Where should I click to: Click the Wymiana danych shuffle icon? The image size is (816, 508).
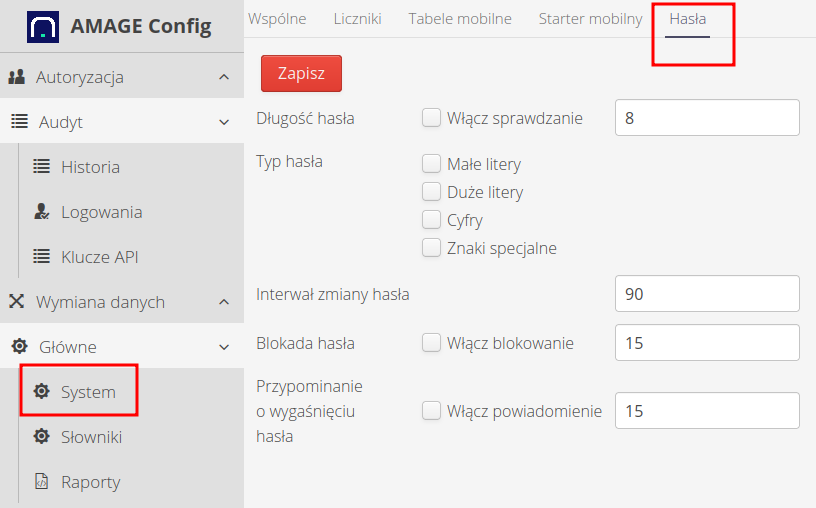(17, 302)
